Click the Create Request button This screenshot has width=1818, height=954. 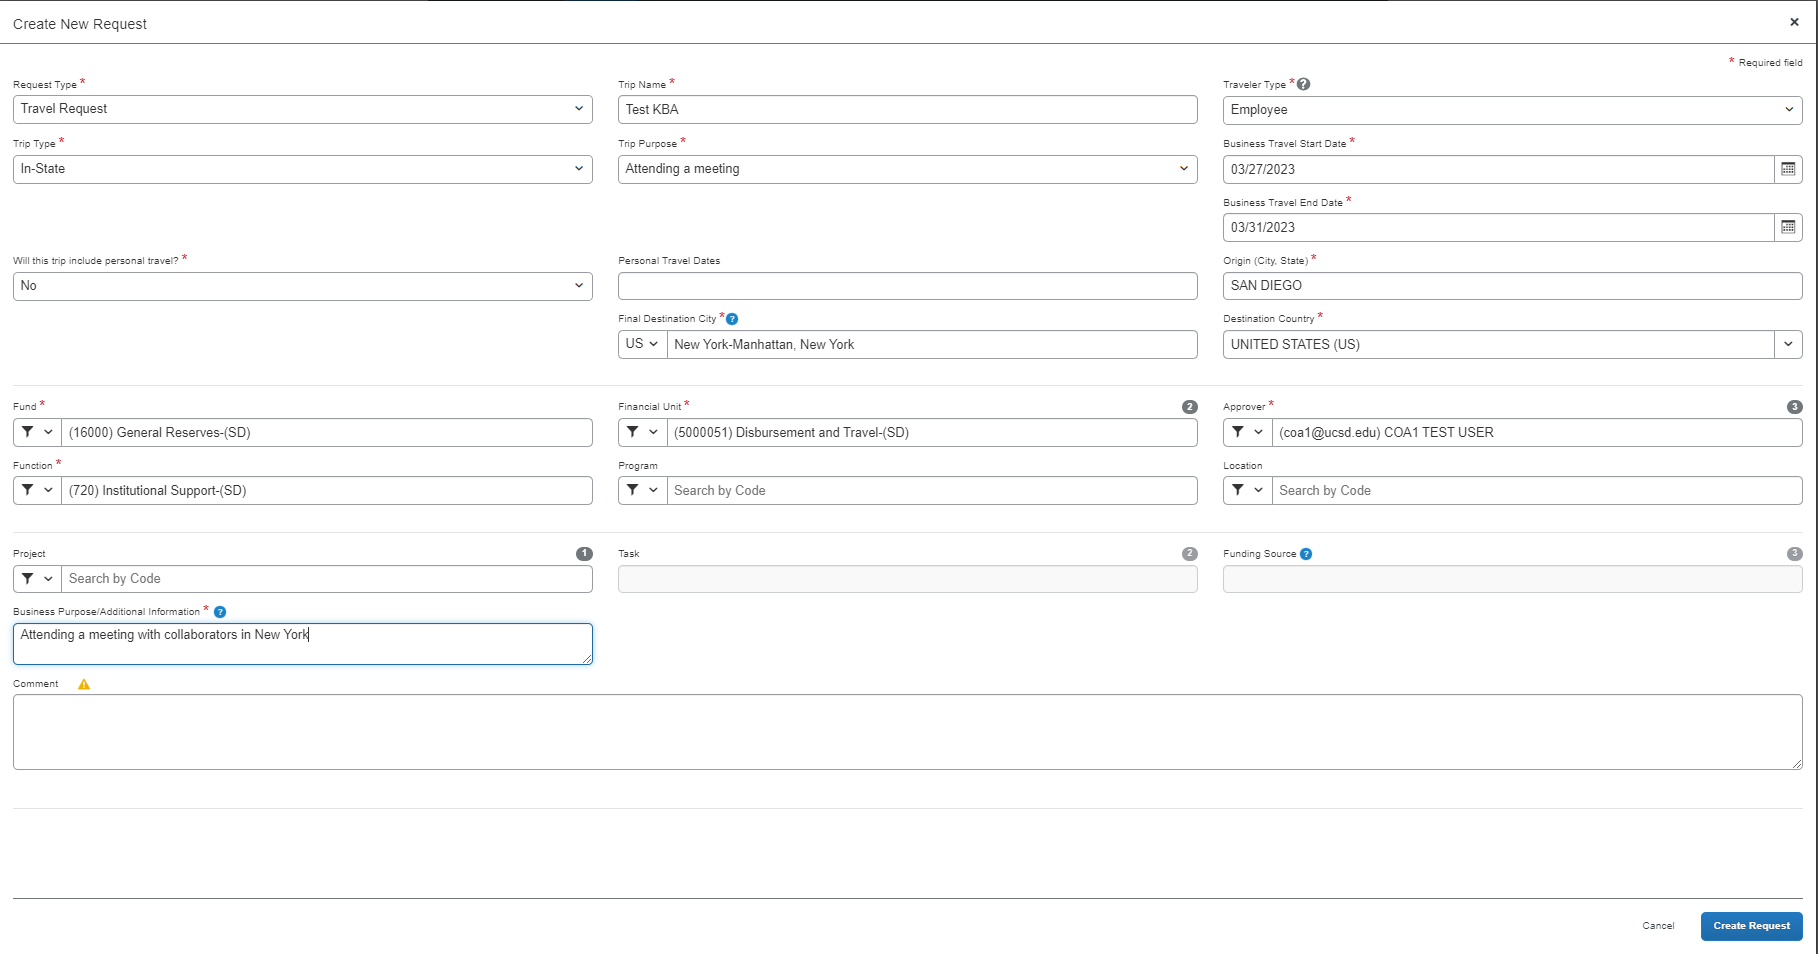1751,925
